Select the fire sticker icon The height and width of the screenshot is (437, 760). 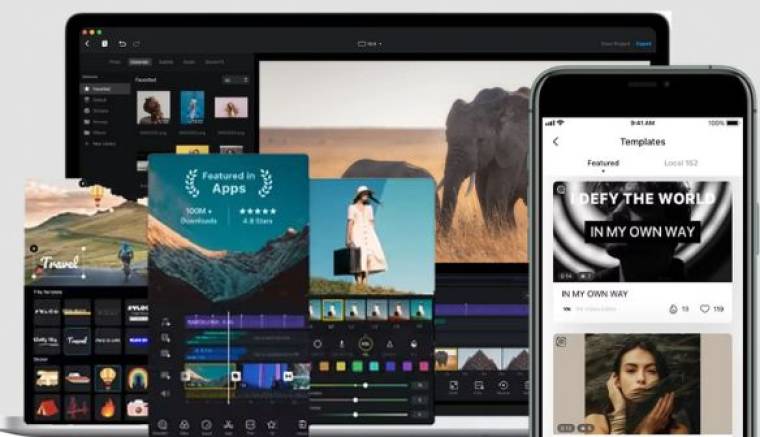(x=107, y=408)
